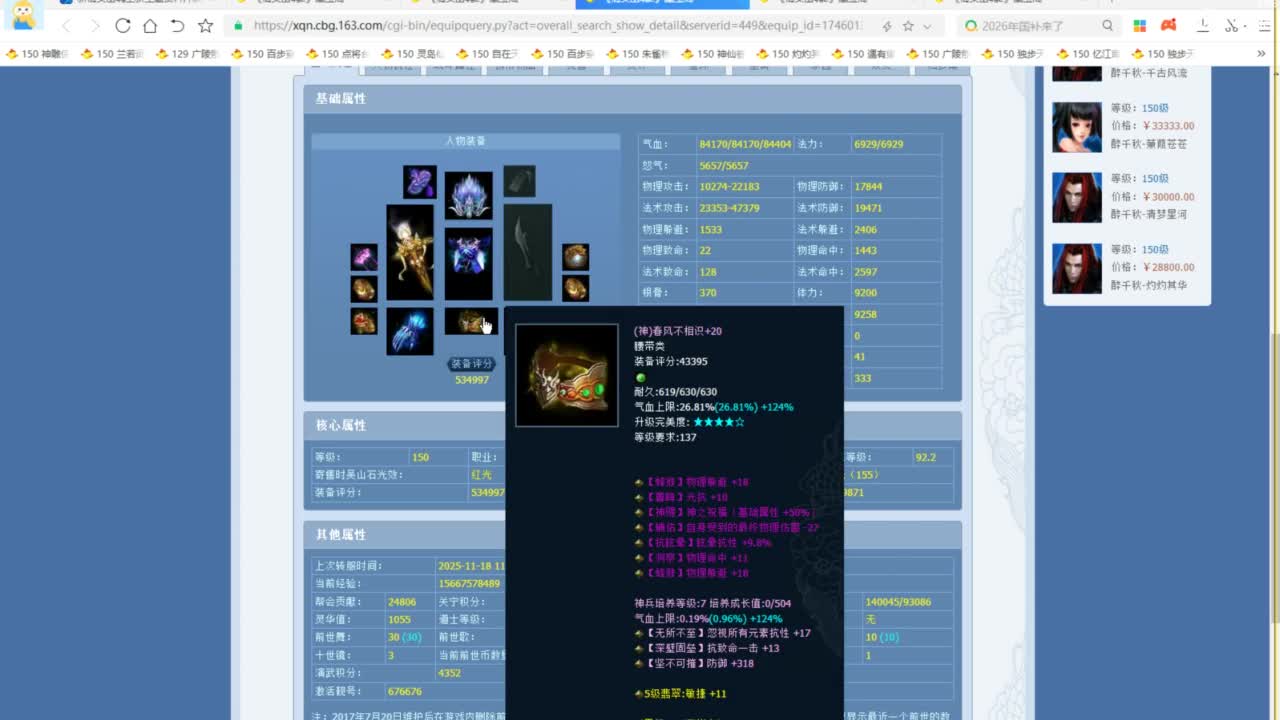Click the blue claw boots equipment icon
Viewport: 1280px width, 720px height.
coord(410,331)
